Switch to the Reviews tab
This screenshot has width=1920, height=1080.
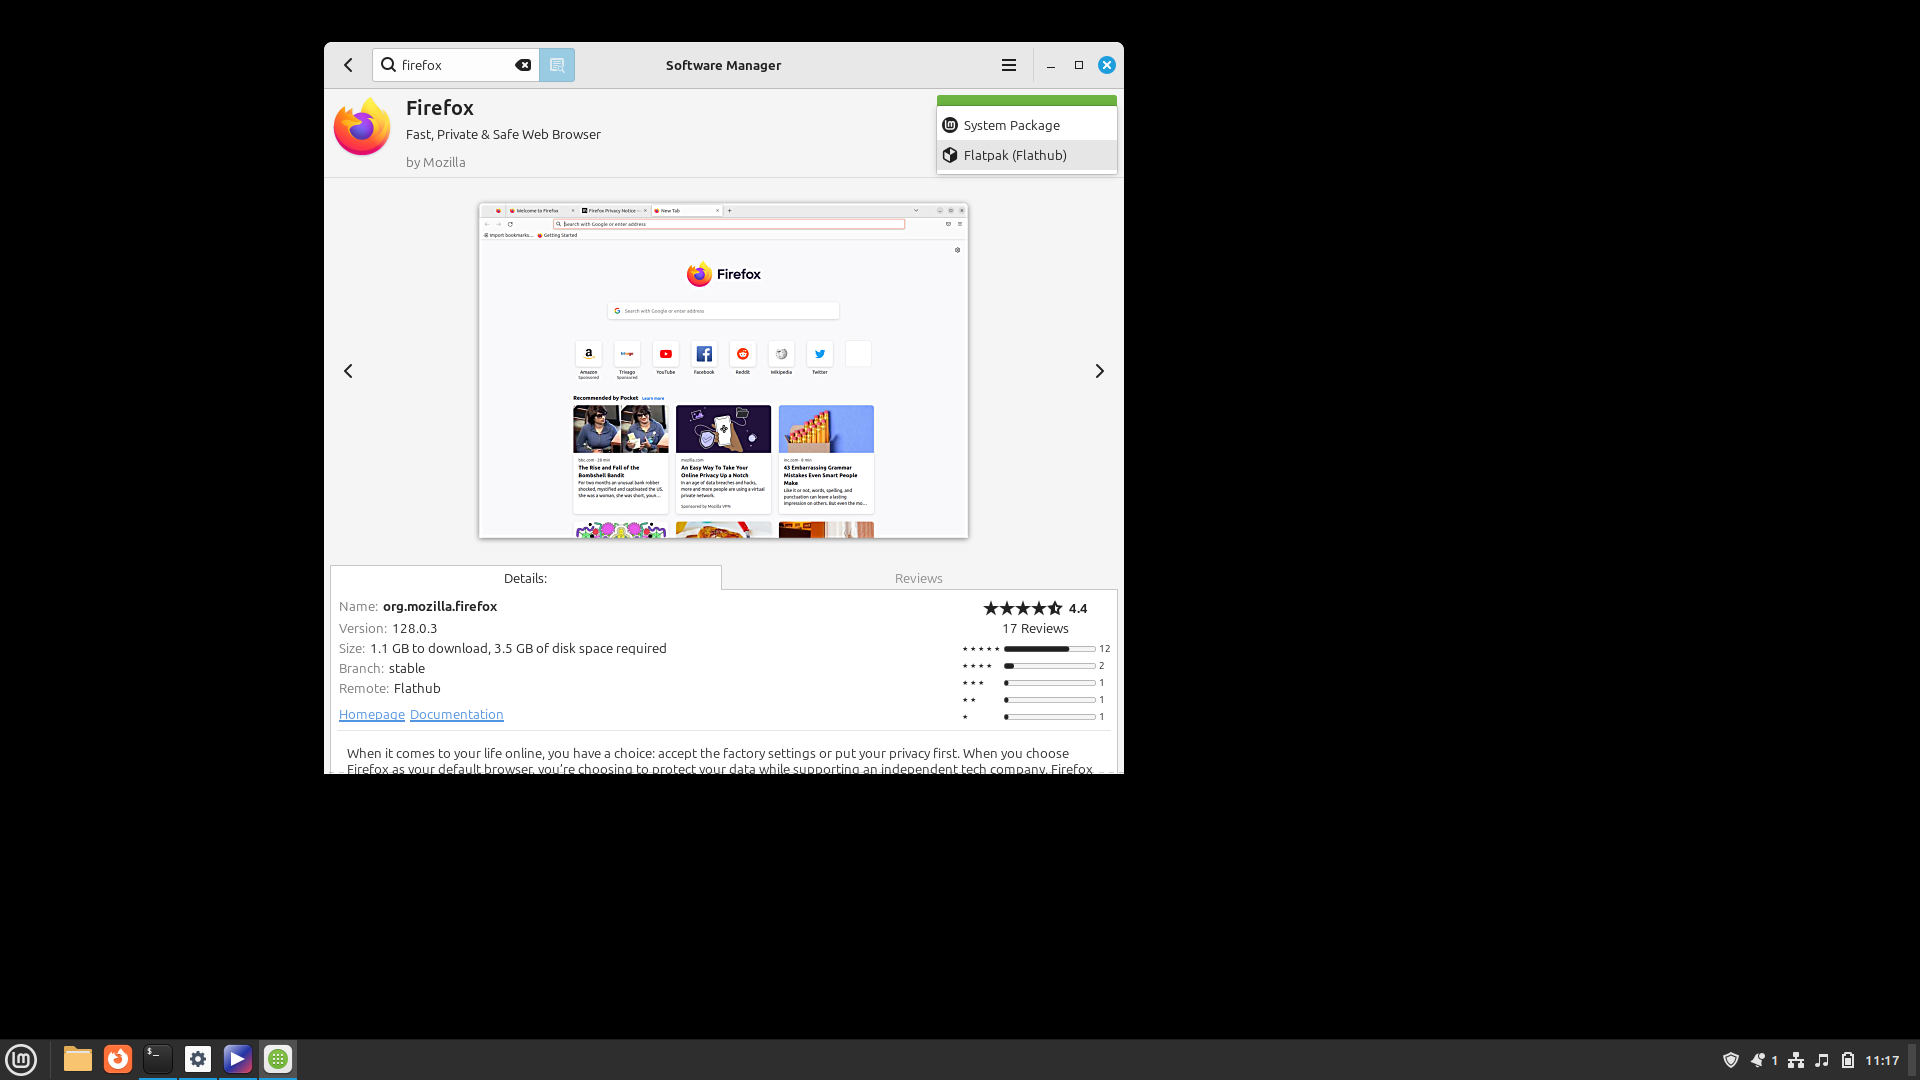tap(918, 578)
